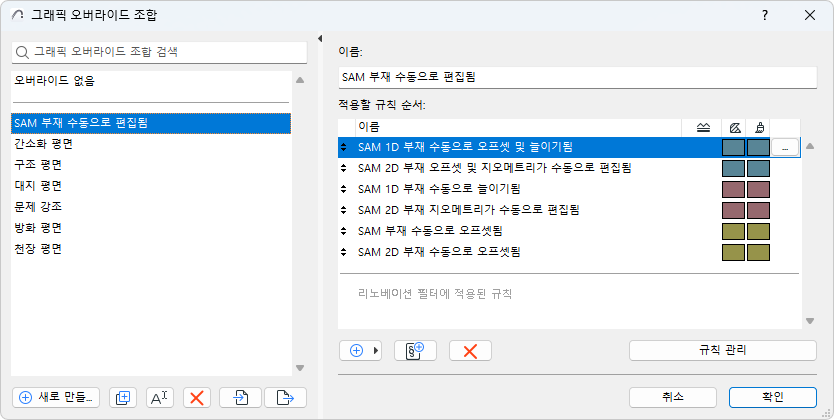Screen dimensions: 834x420
Task: Click the search magnifier icon
Action: point(22,52)
